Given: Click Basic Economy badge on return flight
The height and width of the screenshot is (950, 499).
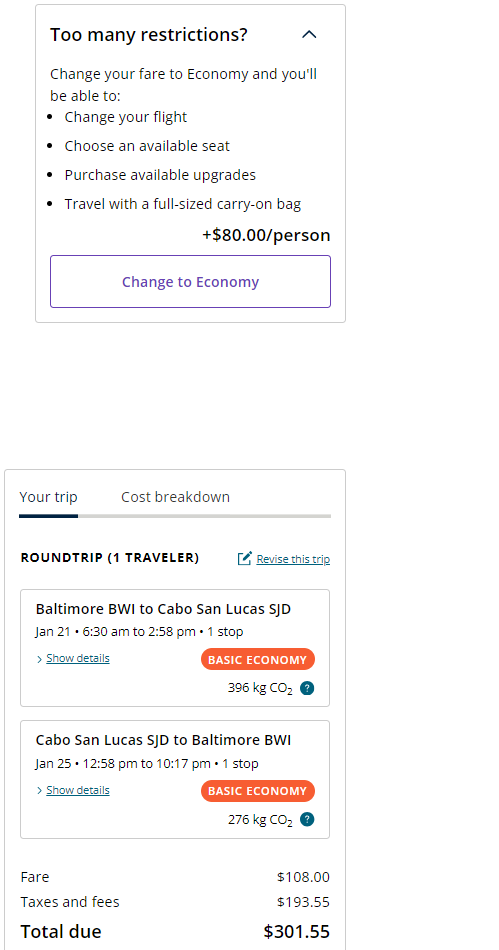Looking at the screenshot, I should 257,791.
